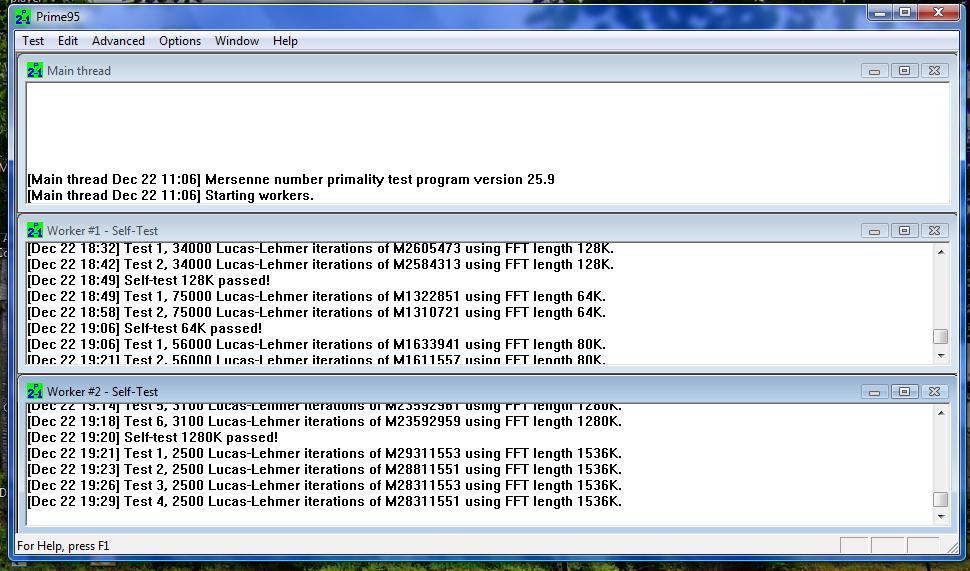This screenshot has width=970, height=571.
Task: Click the M28311553 Test 3 line
Action: click(x=324, y=486)
